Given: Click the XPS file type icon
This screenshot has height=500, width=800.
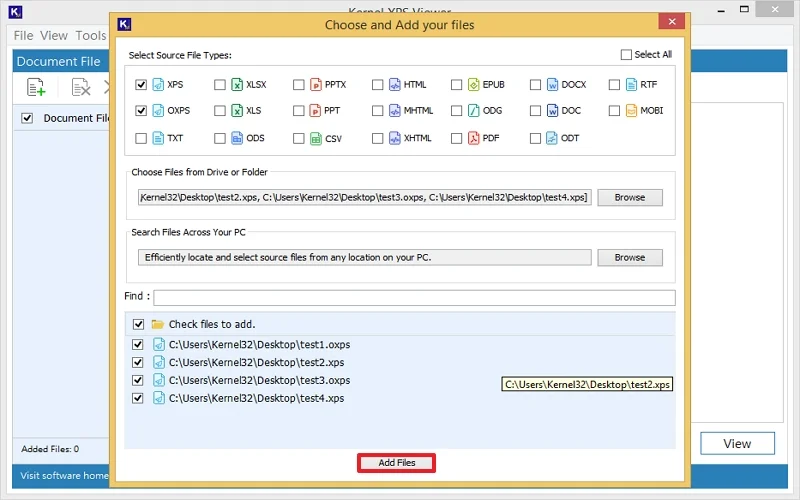Looking at the screenshot, I should (x=158, y=84).
